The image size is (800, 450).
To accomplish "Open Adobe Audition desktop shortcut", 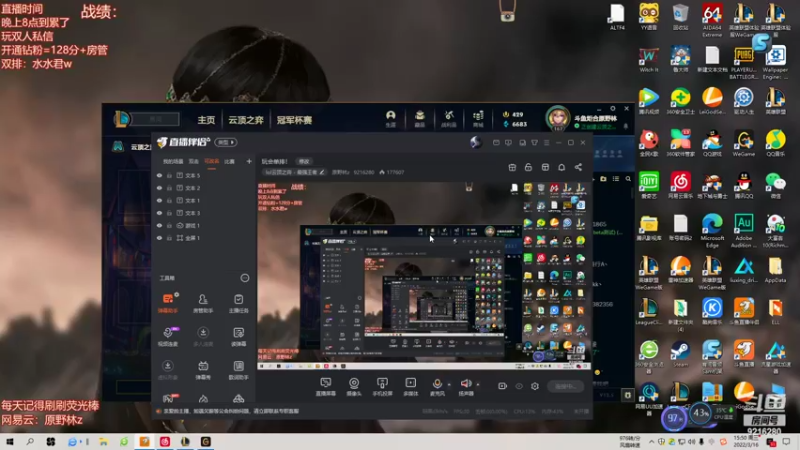I will tap(744, 231).
